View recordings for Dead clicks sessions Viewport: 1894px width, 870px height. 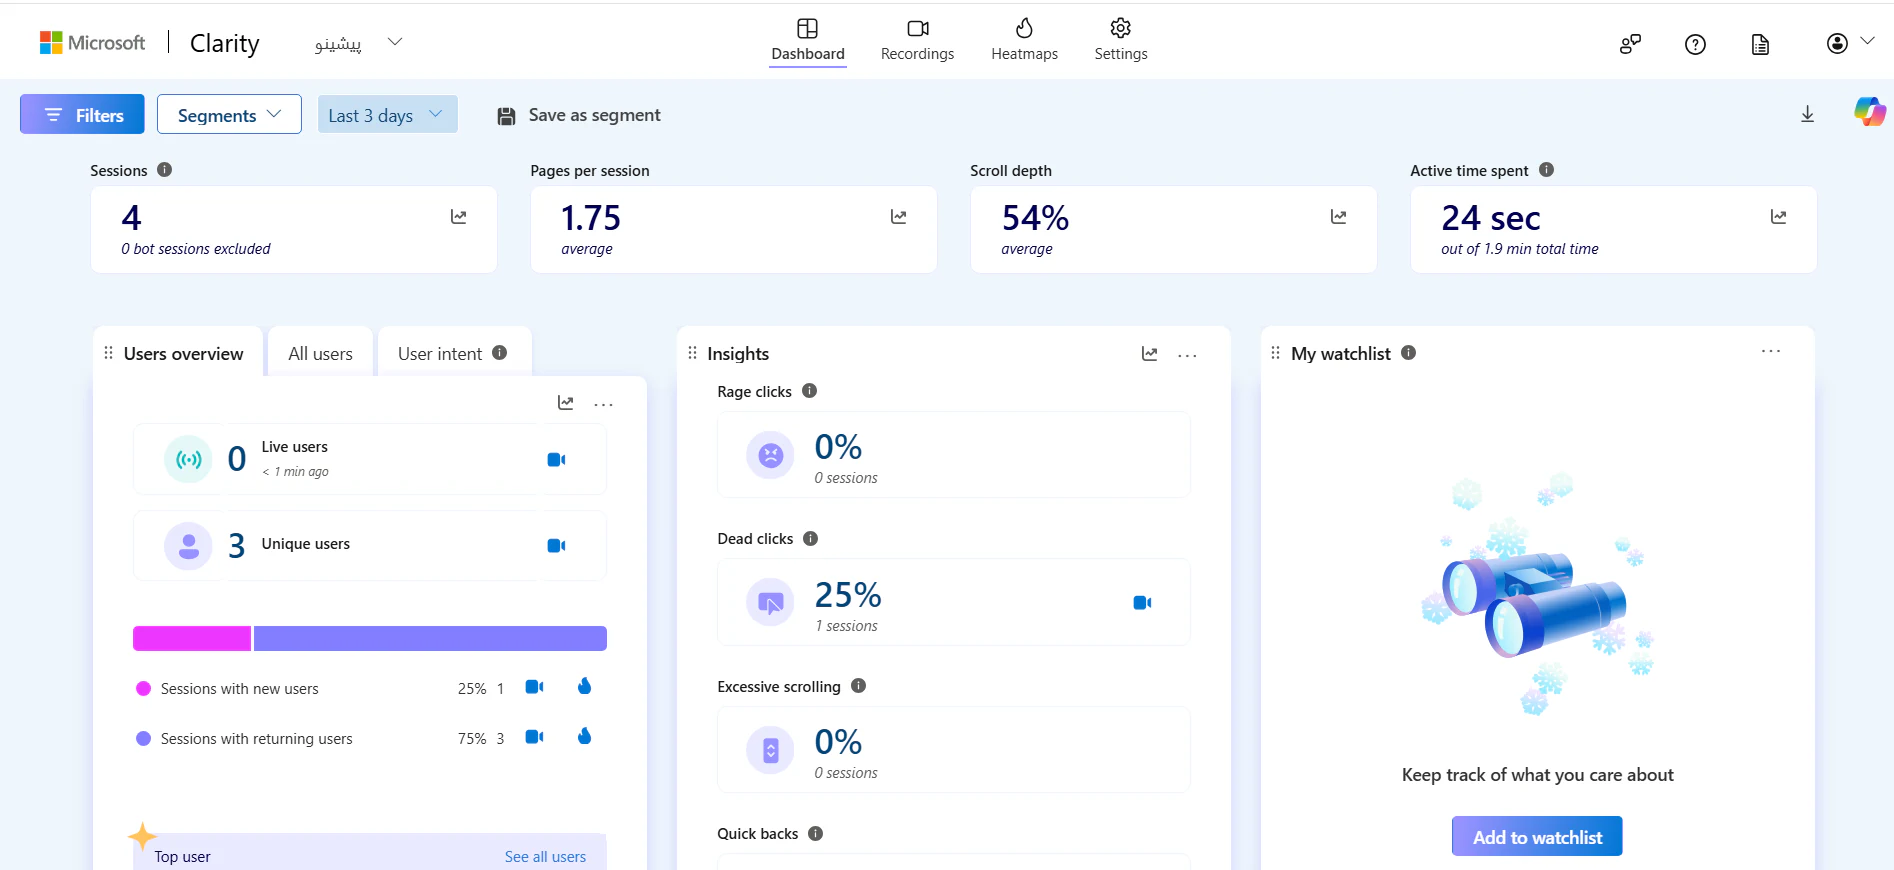[x=1142, y=603]
